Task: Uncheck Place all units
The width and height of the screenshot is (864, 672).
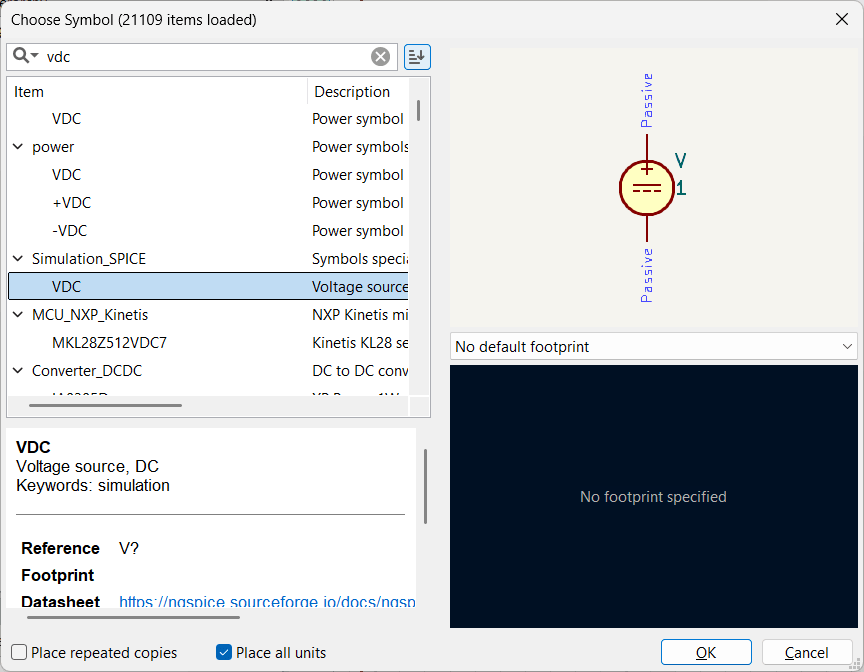Action: click(224, 653)
